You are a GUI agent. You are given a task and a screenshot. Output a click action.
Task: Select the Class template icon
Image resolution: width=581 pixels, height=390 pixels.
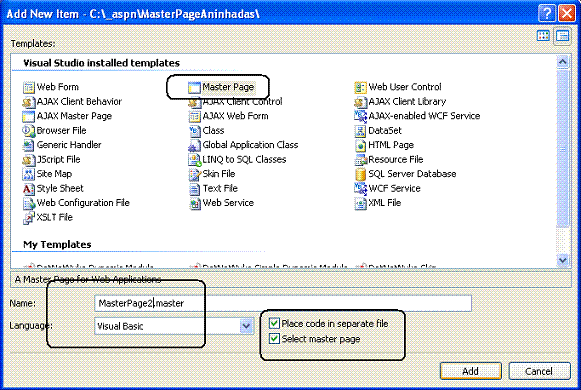(194, 131)
